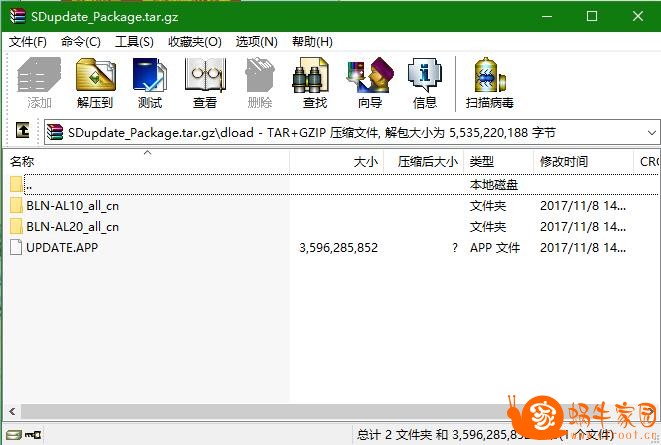Show archive Info (信息) icon
661x445 pixels.
[425, 75]
